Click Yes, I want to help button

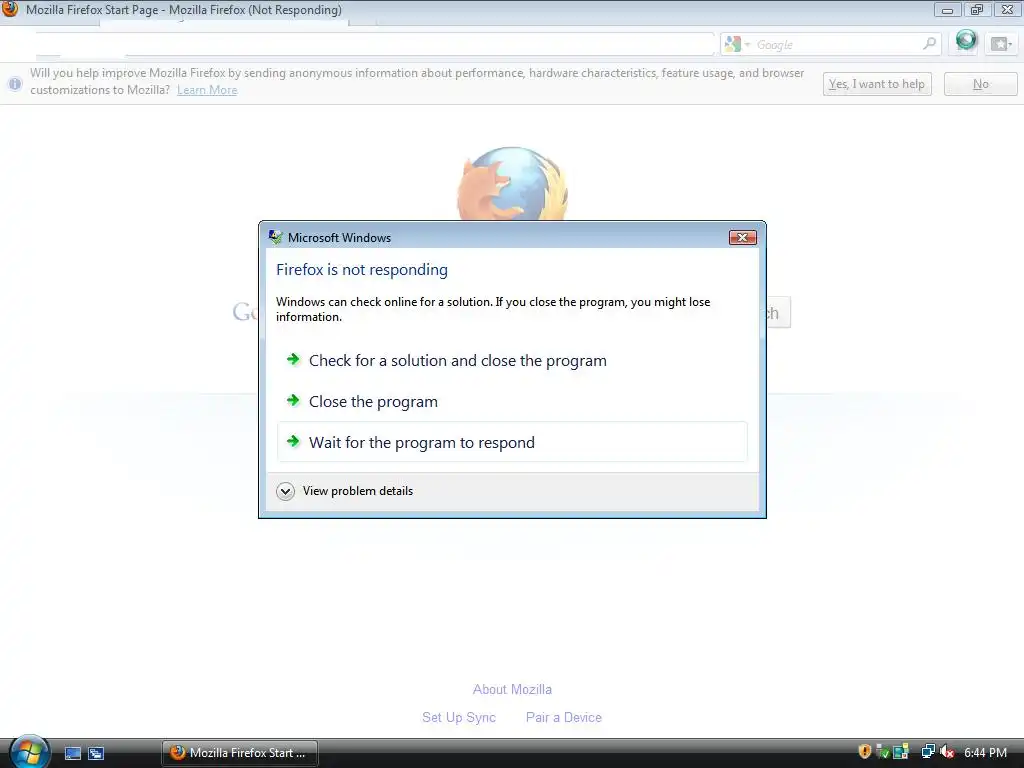876,84
